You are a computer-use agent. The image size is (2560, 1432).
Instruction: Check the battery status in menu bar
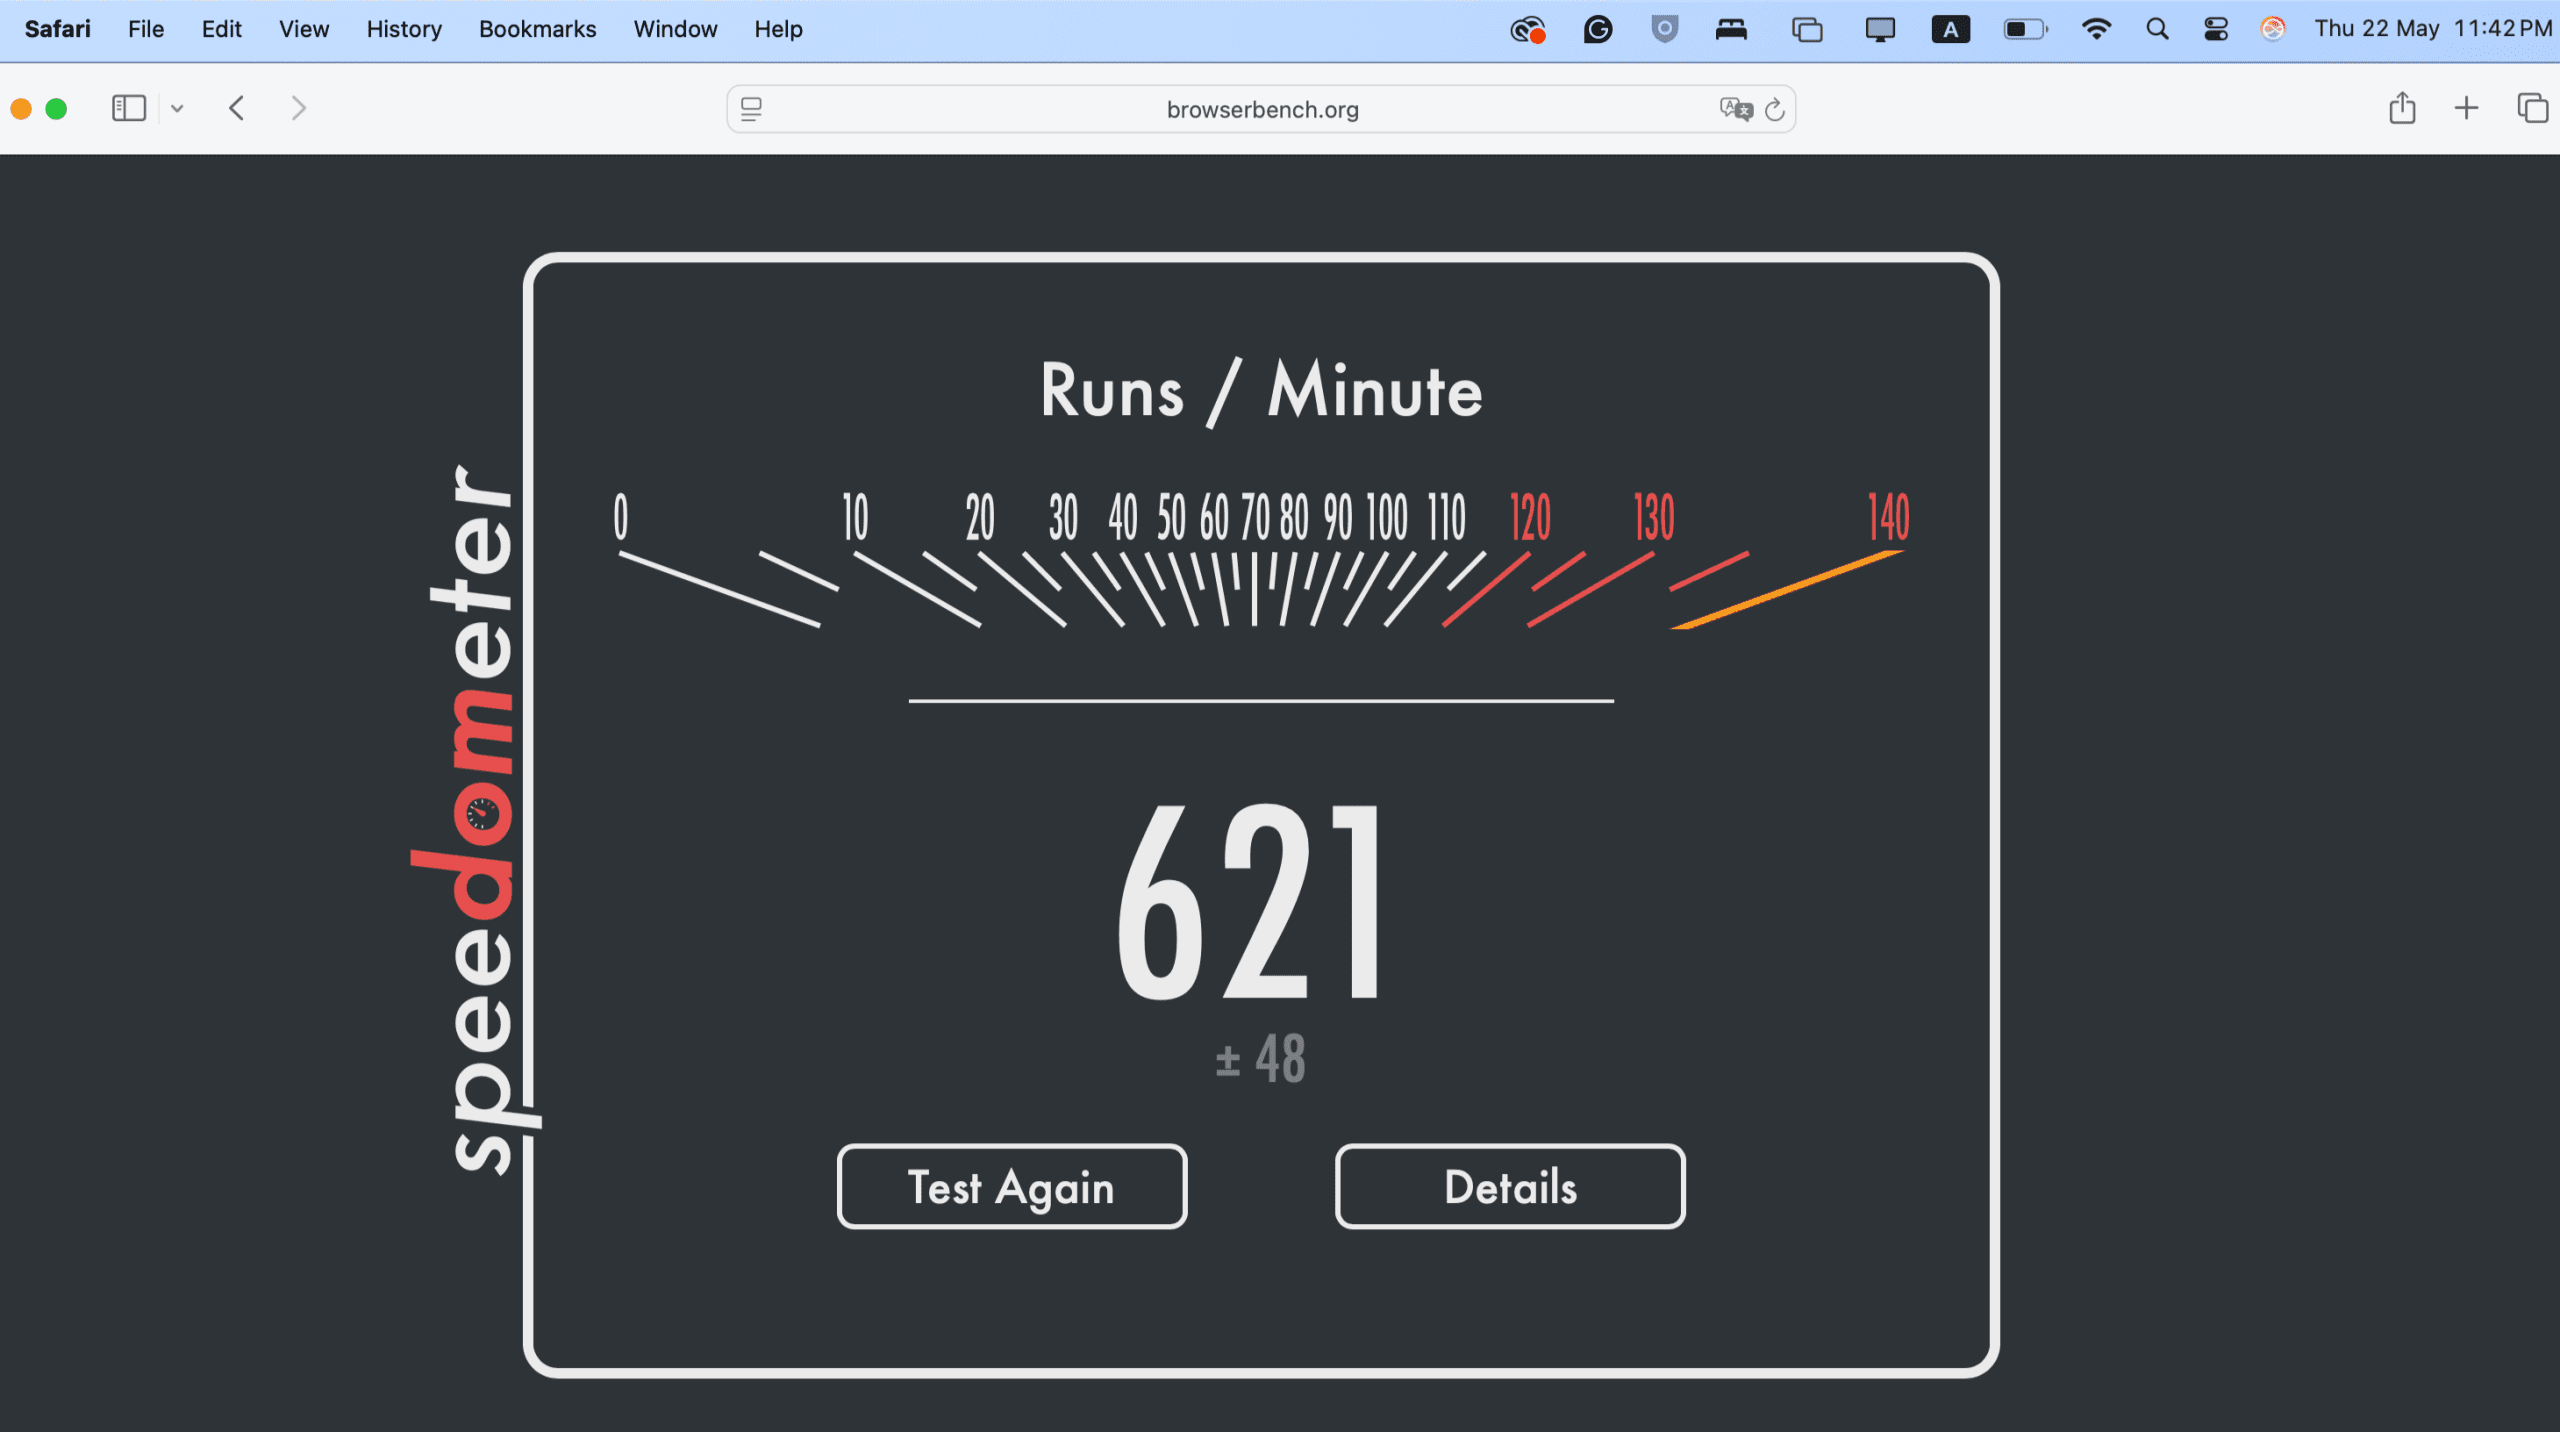click(x=2025, y=29)
